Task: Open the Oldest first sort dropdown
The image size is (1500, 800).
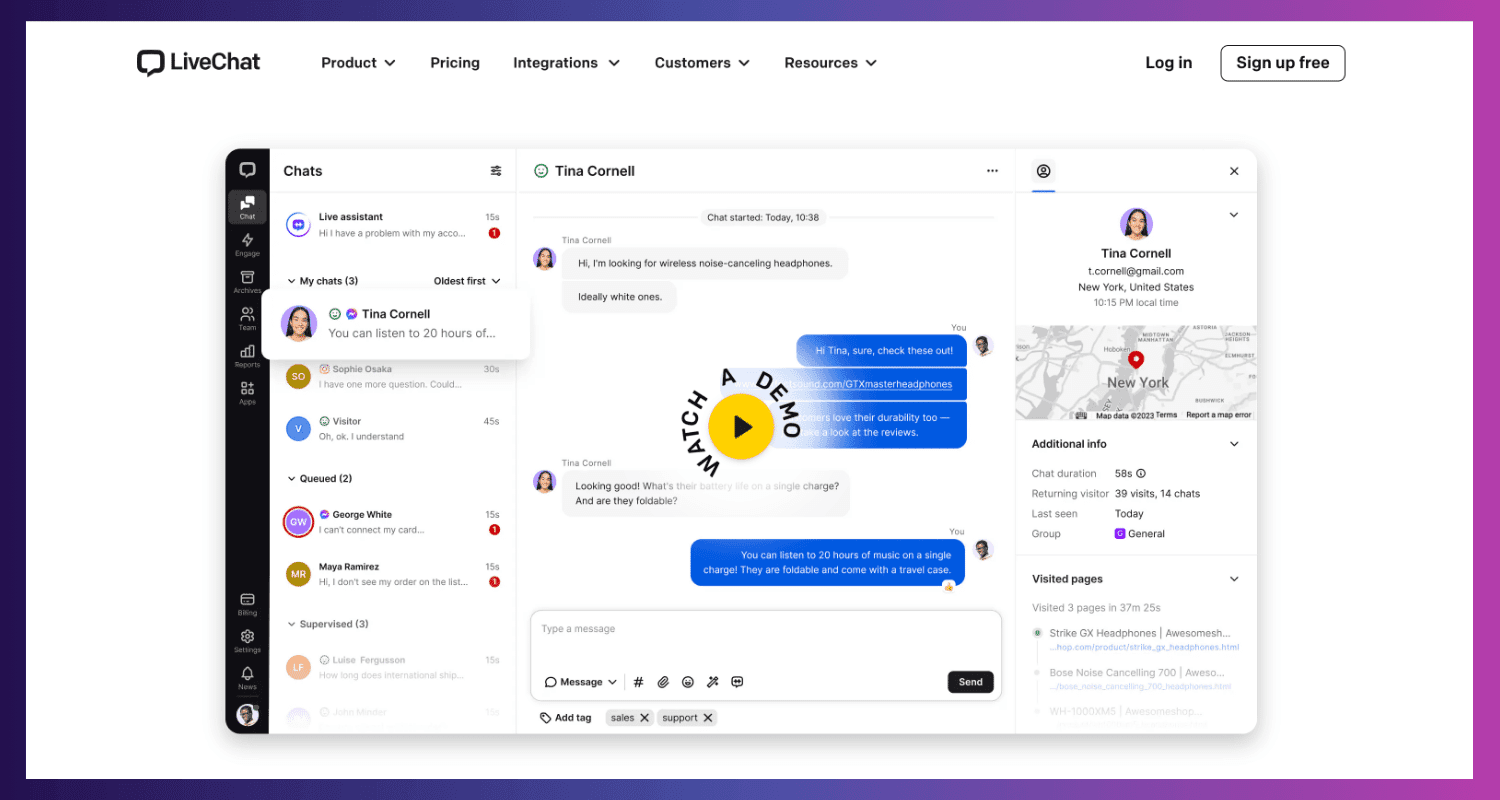Action: point(467,281)
